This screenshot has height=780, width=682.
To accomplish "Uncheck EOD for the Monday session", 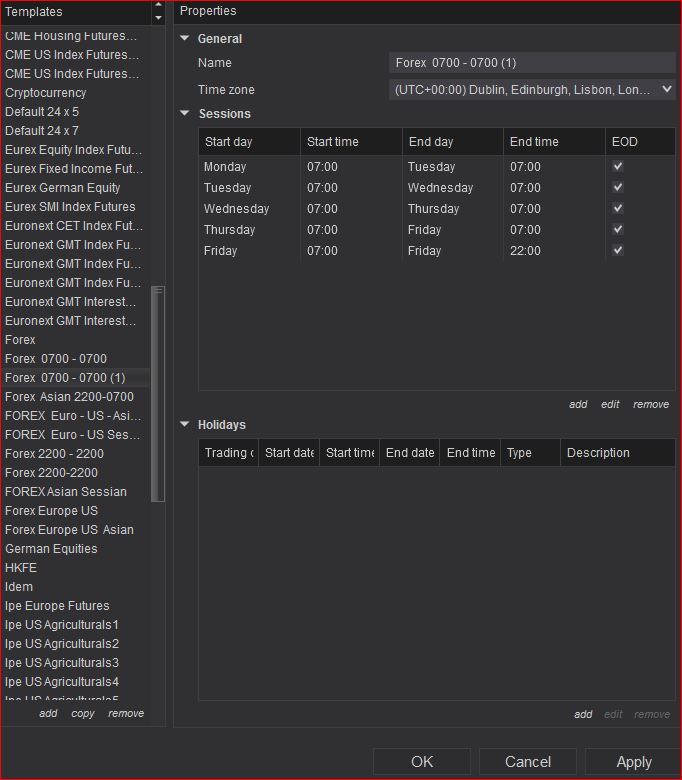I will tap(618, 166).
